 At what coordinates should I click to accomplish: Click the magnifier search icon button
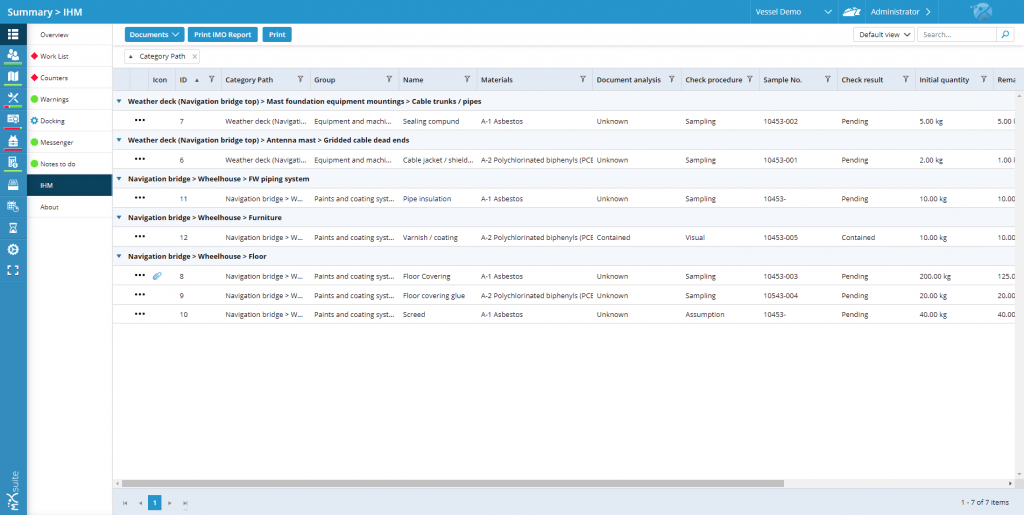click(x=1005, y=34)
